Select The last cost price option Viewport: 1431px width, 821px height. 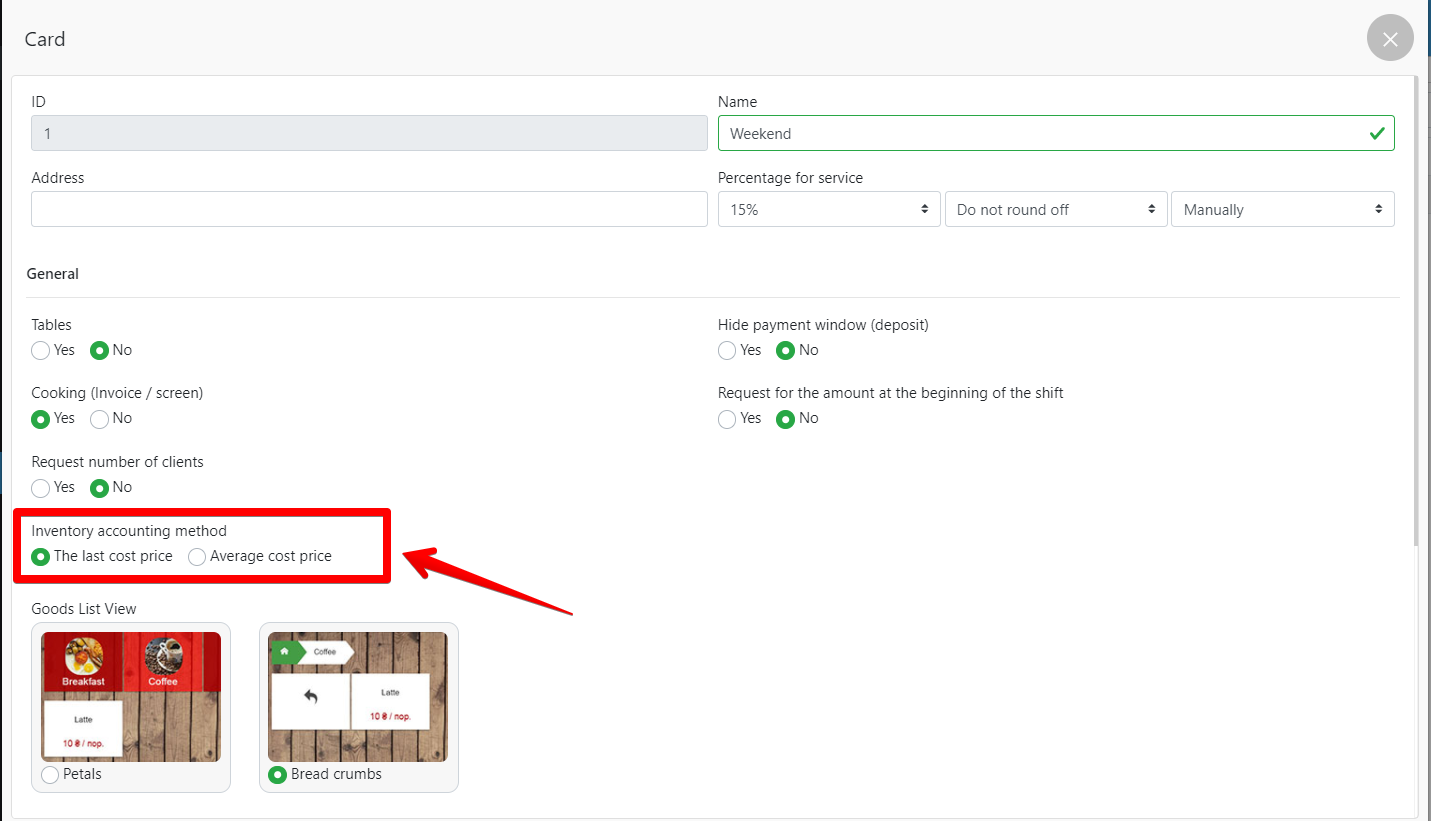tap(41, 556)
